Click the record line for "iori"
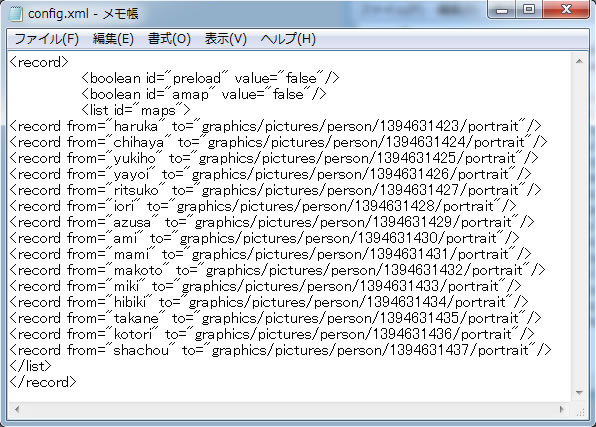 pos(263,206)
